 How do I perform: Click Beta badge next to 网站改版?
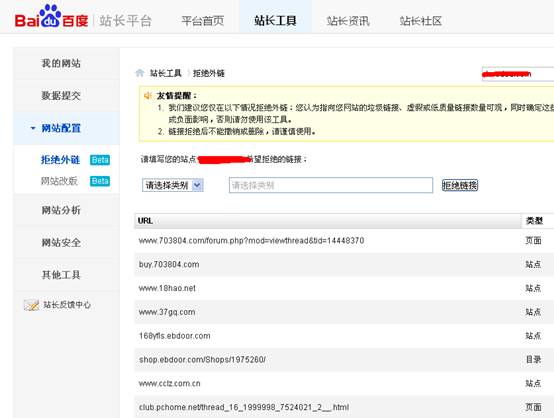point(100,181)
